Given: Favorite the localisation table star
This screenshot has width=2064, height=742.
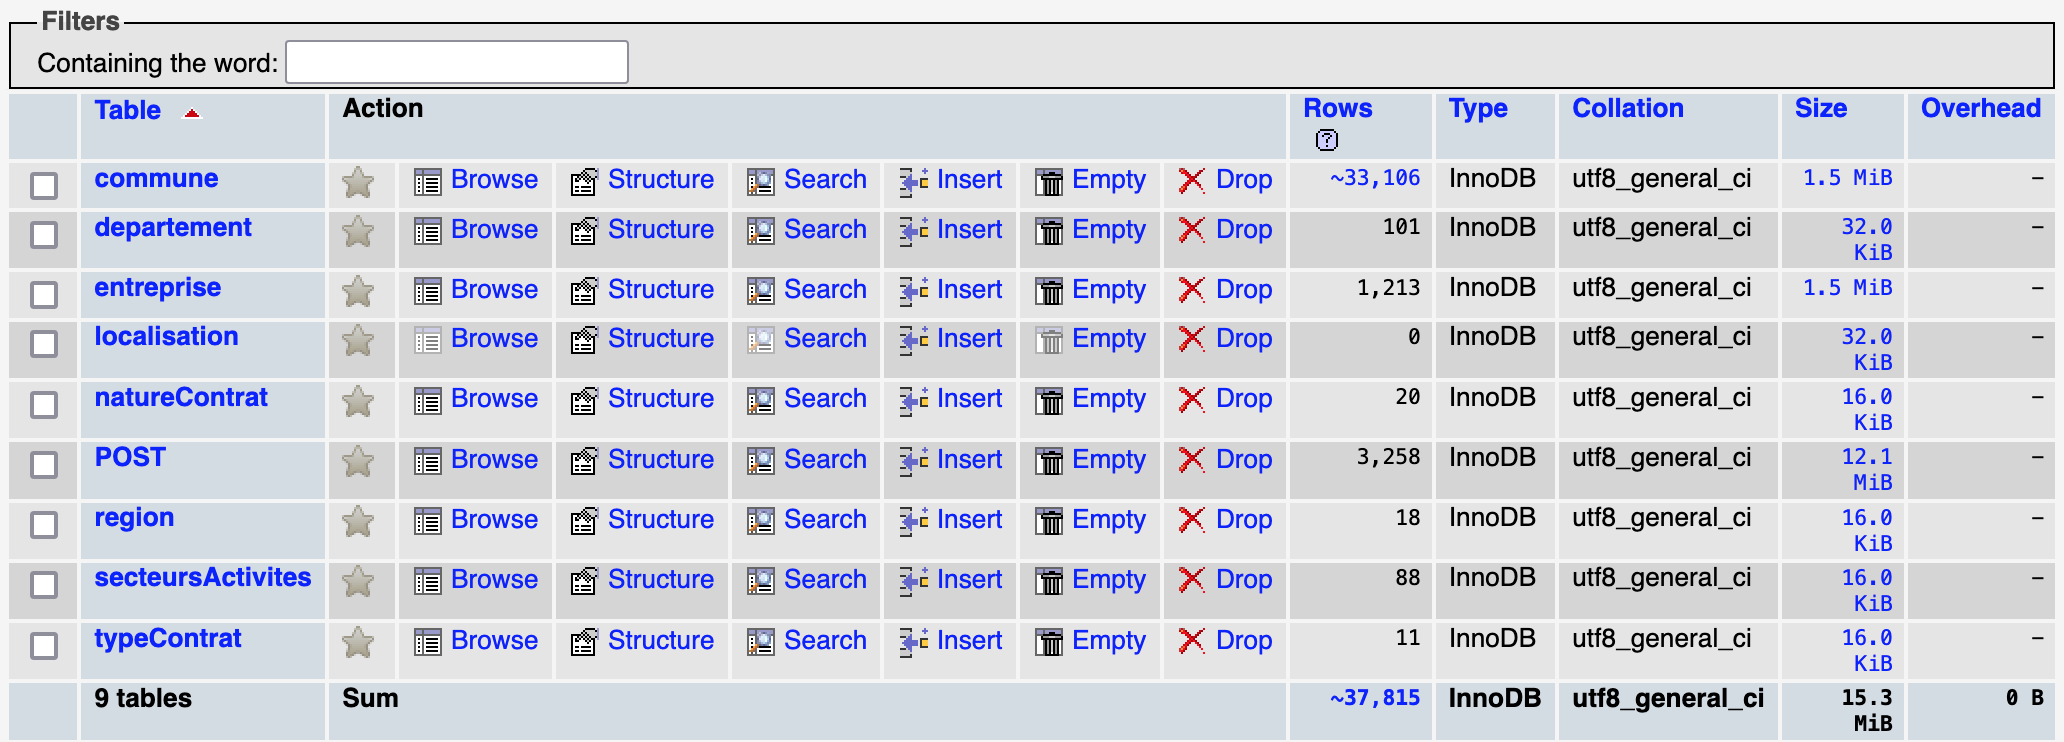Looking at the screenshot, I should click(358, 341).
